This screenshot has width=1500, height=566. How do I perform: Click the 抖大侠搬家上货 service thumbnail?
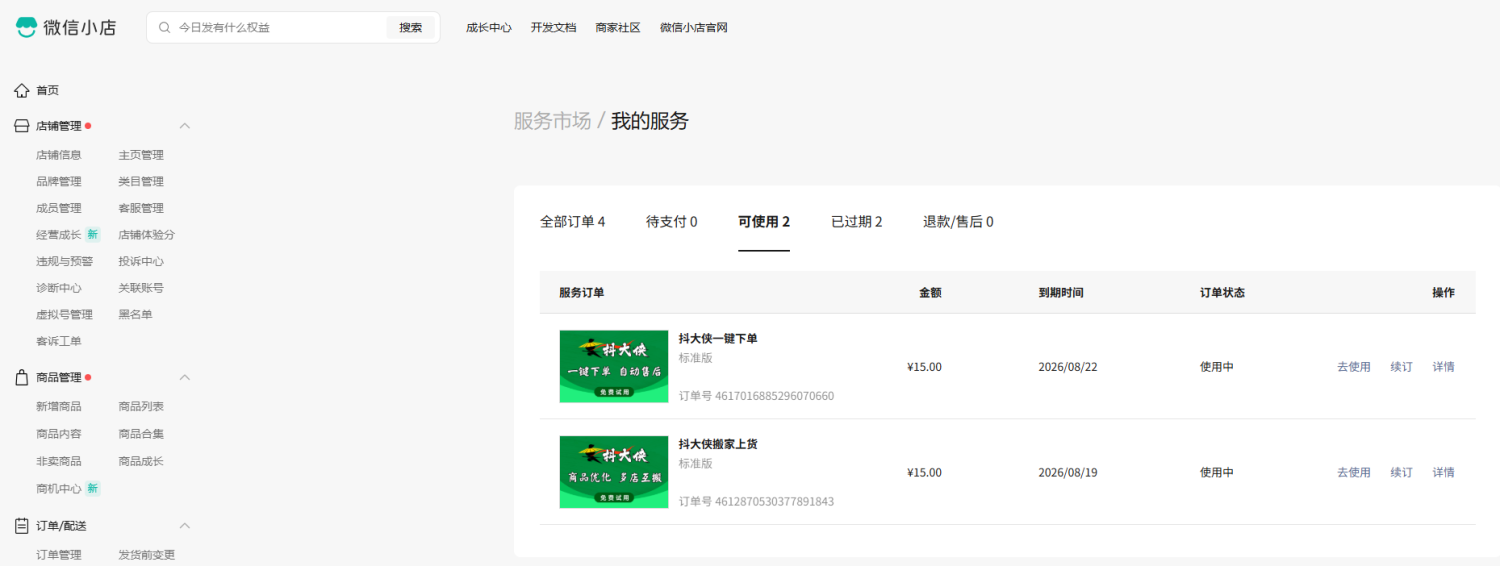tap(614, 472)
